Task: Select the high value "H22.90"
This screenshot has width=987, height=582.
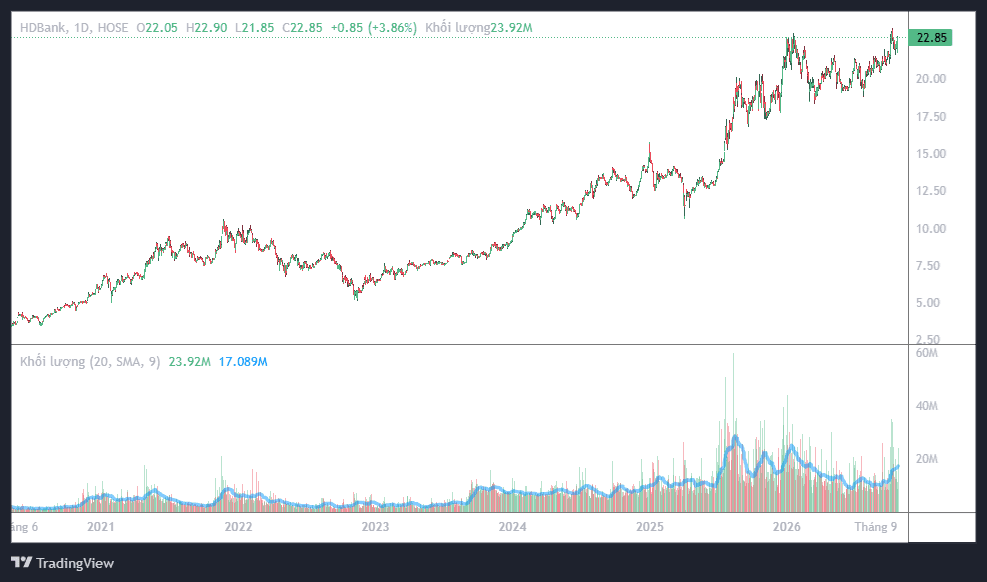Action: pos(206,28)
